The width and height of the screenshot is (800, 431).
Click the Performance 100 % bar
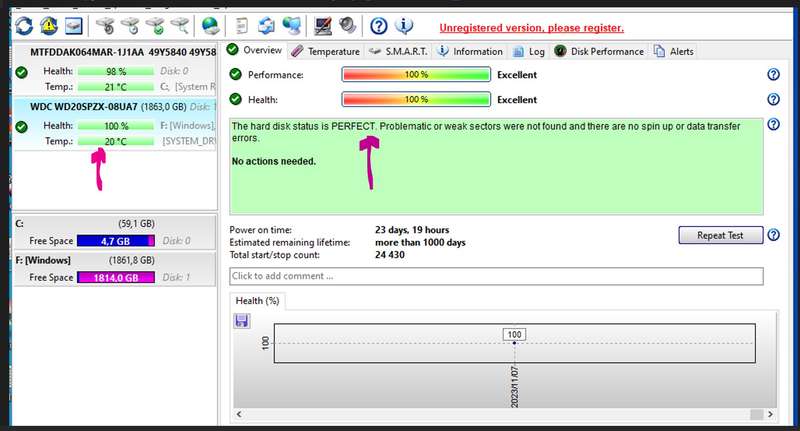tap(416, 74)
